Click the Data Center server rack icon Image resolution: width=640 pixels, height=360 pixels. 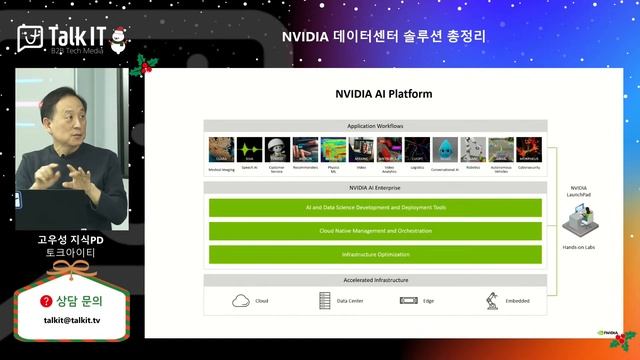point(324,301)
